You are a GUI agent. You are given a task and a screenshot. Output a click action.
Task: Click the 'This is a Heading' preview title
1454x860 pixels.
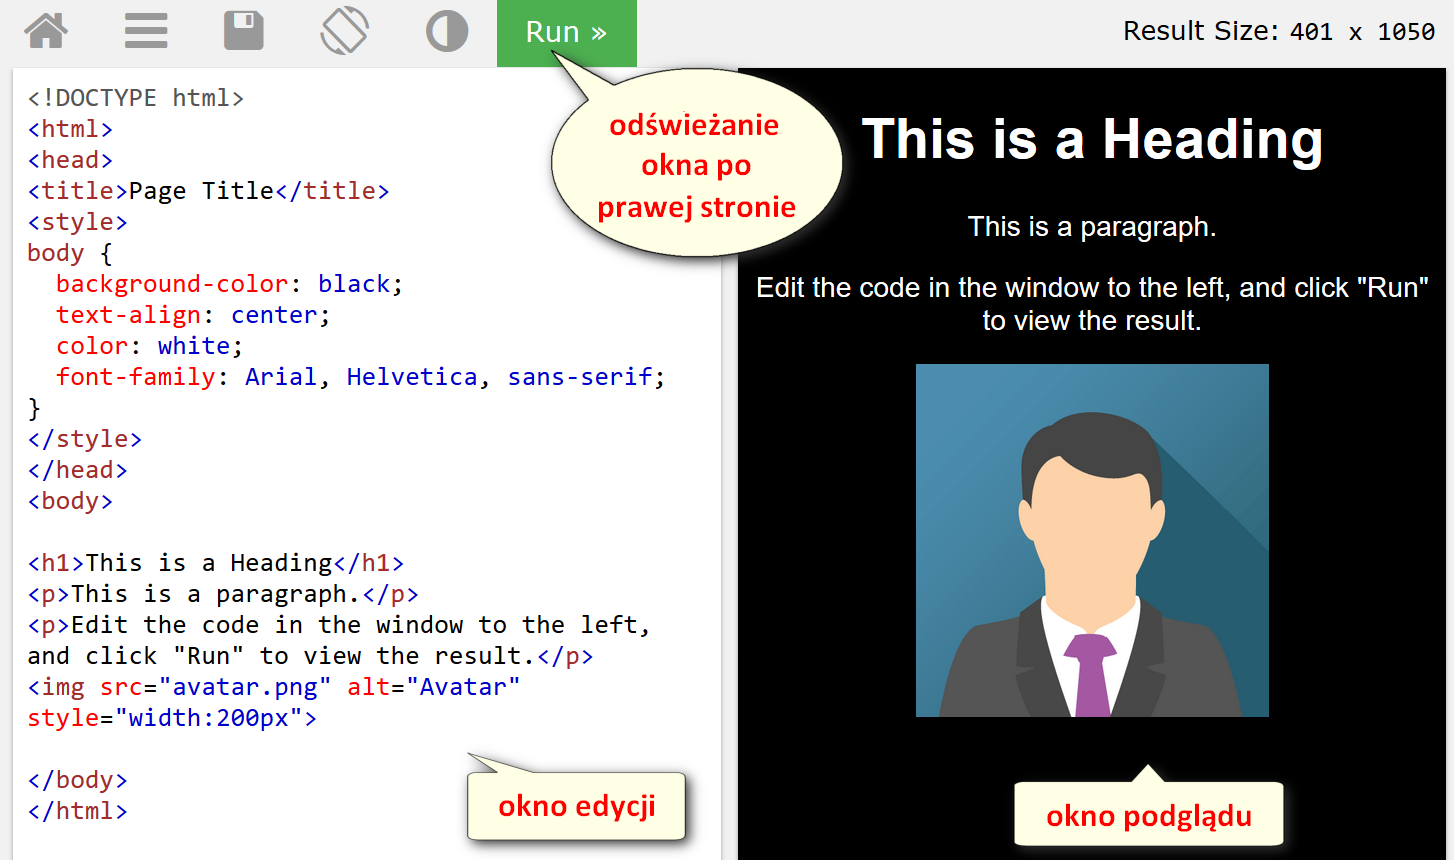1092,138
